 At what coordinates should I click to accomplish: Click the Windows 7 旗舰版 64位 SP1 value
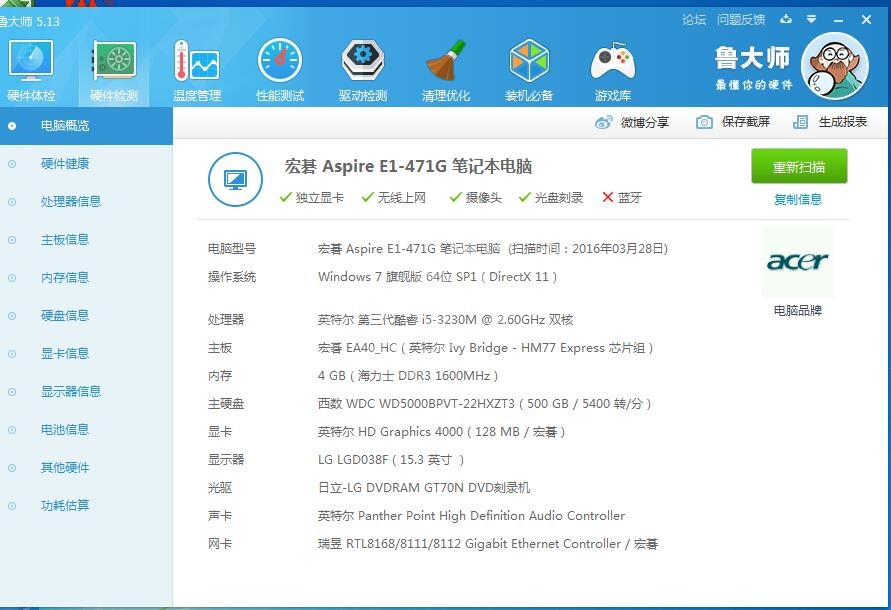(x=438, y=277)
